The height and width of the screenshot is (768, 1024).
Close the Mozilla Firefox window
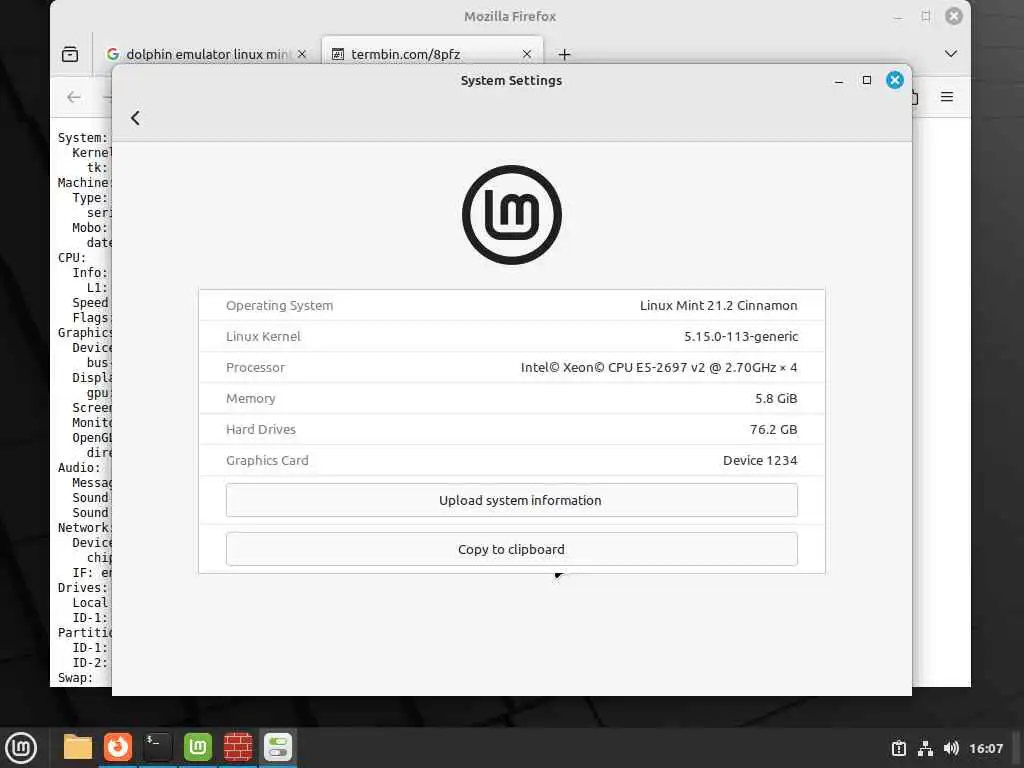pyautogui.click(x=954, y=16)
